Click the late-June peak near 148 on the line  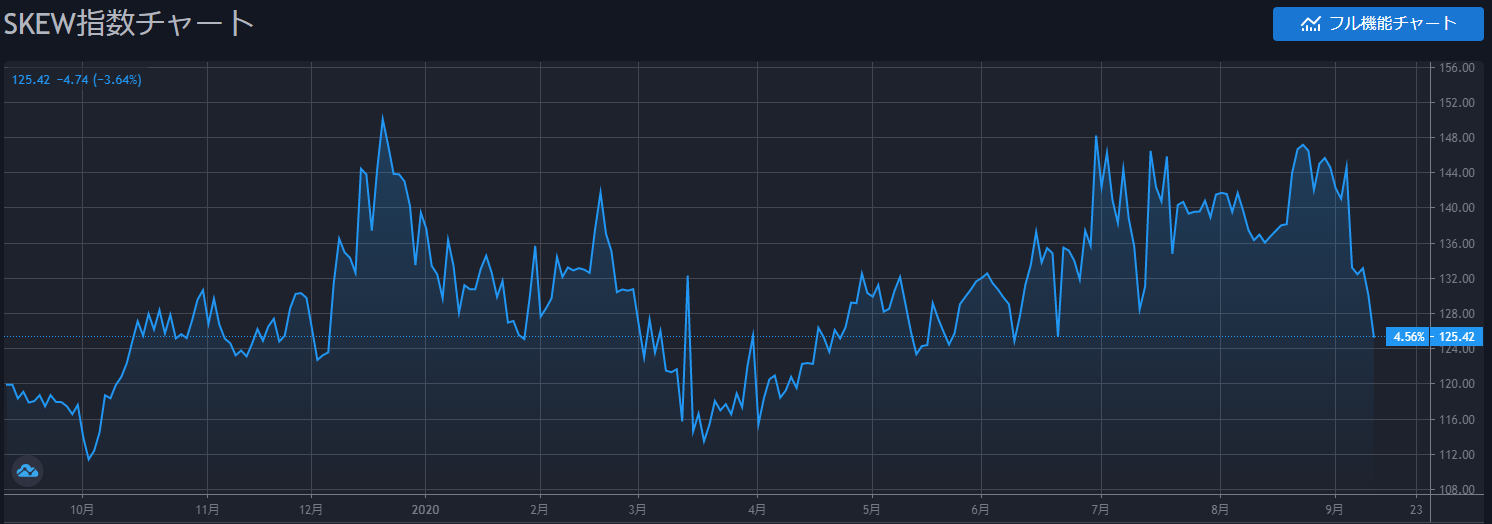point(1096,137)
